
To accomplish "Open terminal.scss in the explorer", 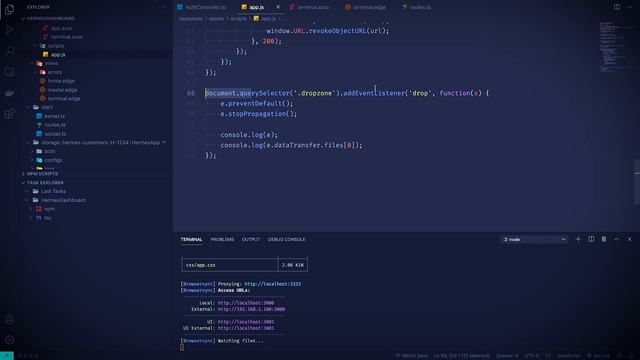I will (x=67, y=37).
